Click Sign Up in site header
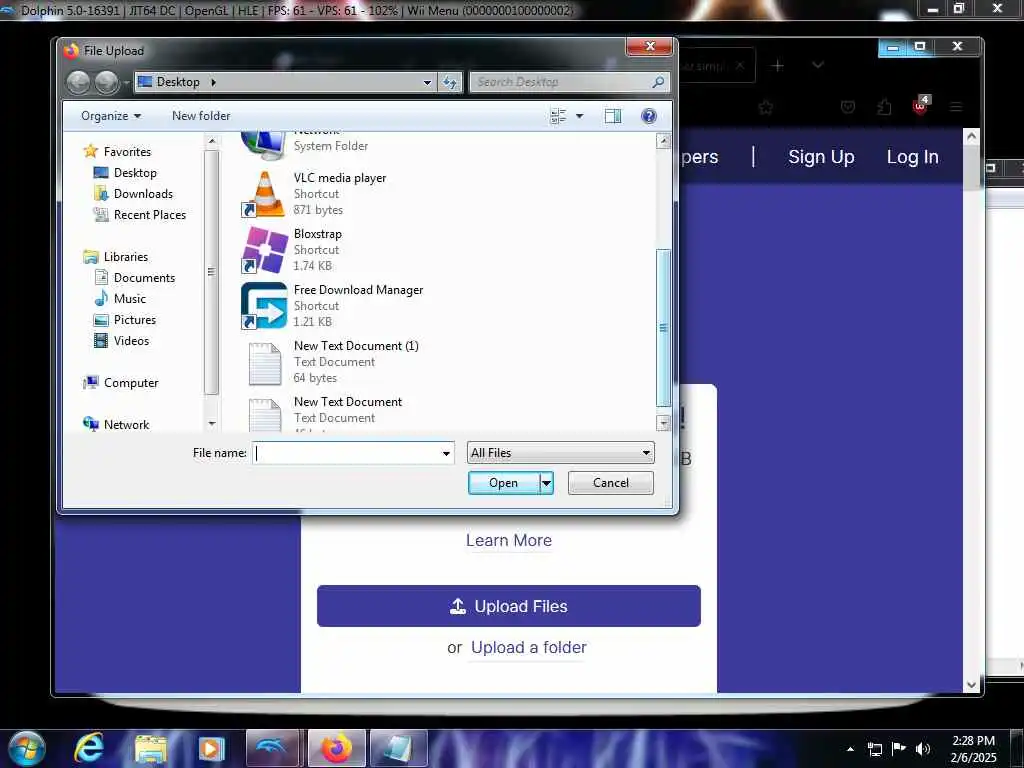The image size is (1024, 768). [x=821, y=157]
